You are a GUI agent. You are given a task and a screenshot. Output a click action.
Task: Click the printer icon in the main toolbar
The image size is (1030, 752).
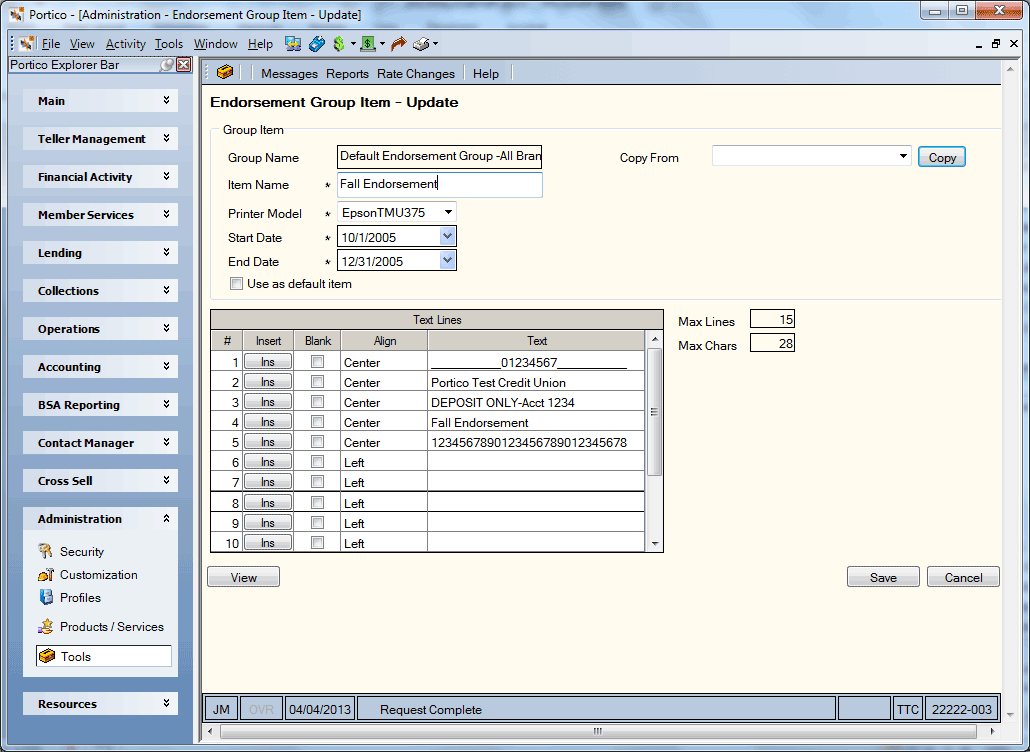(x=421, y=44)
